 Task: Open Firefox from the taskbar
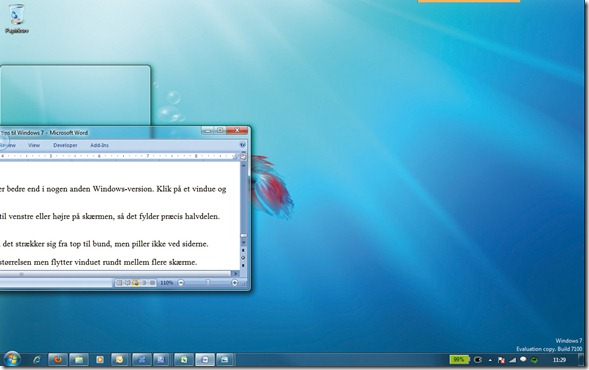point(57,360)
